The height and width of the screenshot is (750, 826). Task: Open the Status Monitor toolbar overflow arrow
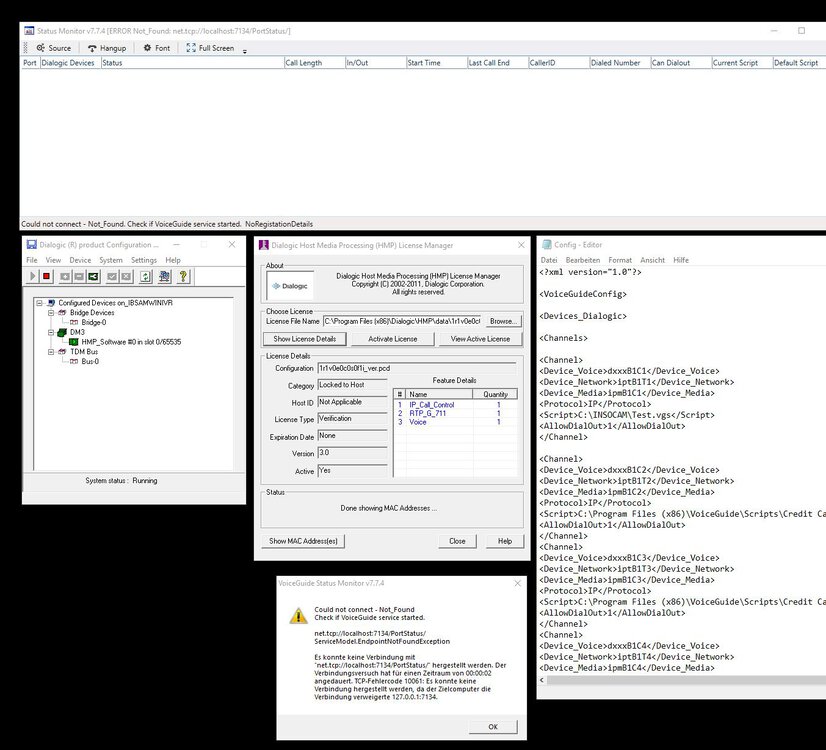[244, 51]
